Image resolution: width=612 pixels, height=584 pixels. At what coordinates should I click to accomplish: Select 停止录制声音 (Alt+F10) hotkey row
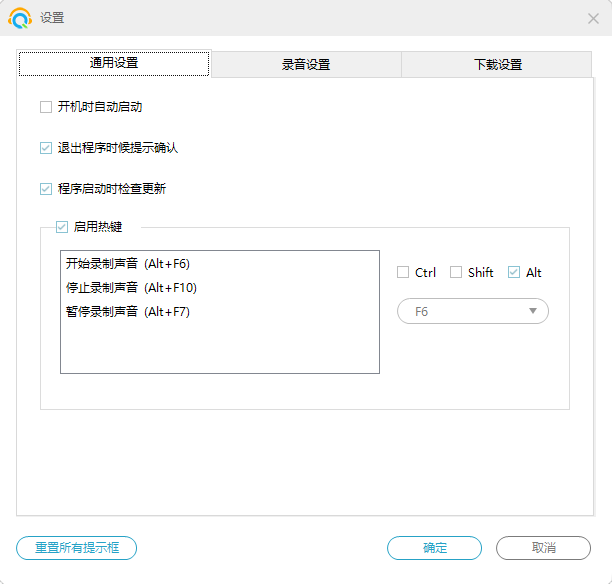tap(220, 288)
